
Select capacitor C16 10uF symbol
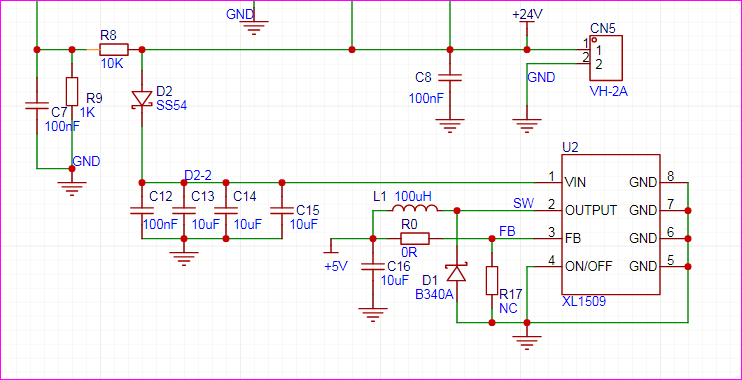(373, 267)
